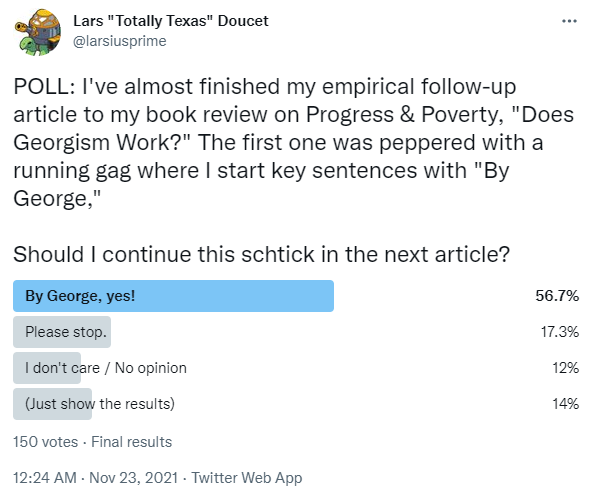Click the 14% result percentage
This screenshot has width=594, height=504.
pos(565,404)
